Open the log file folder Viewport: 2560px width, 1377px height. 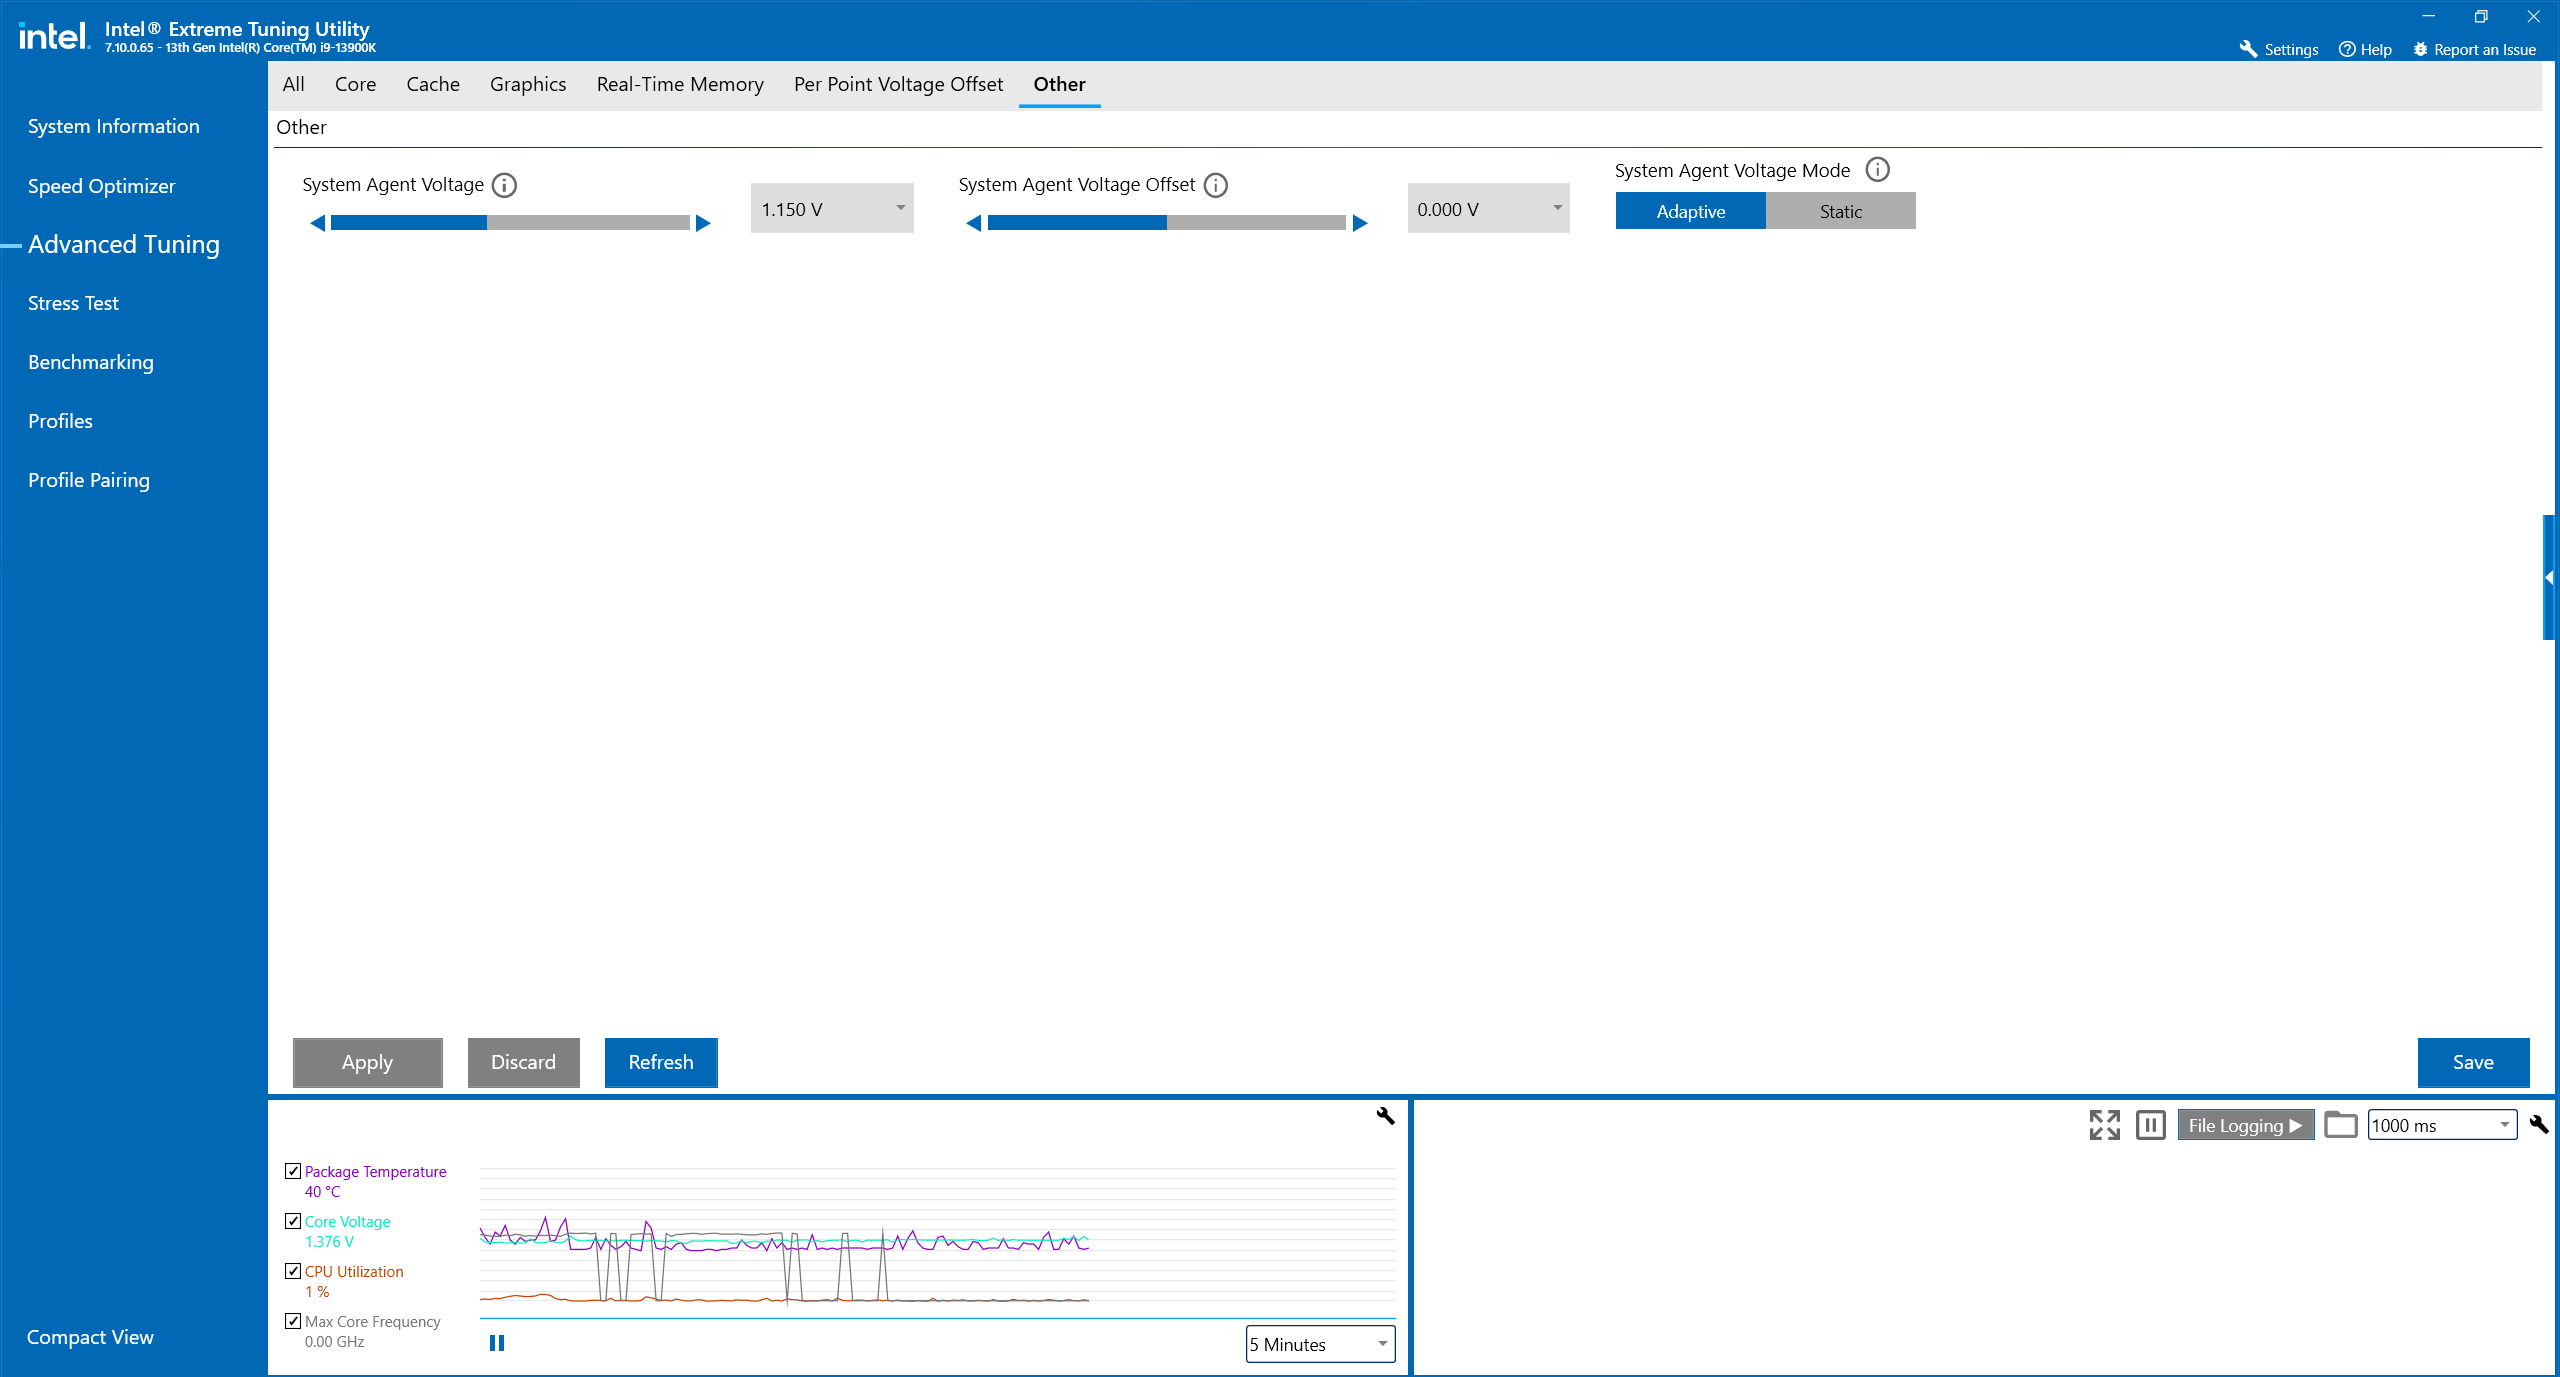2341,1125
